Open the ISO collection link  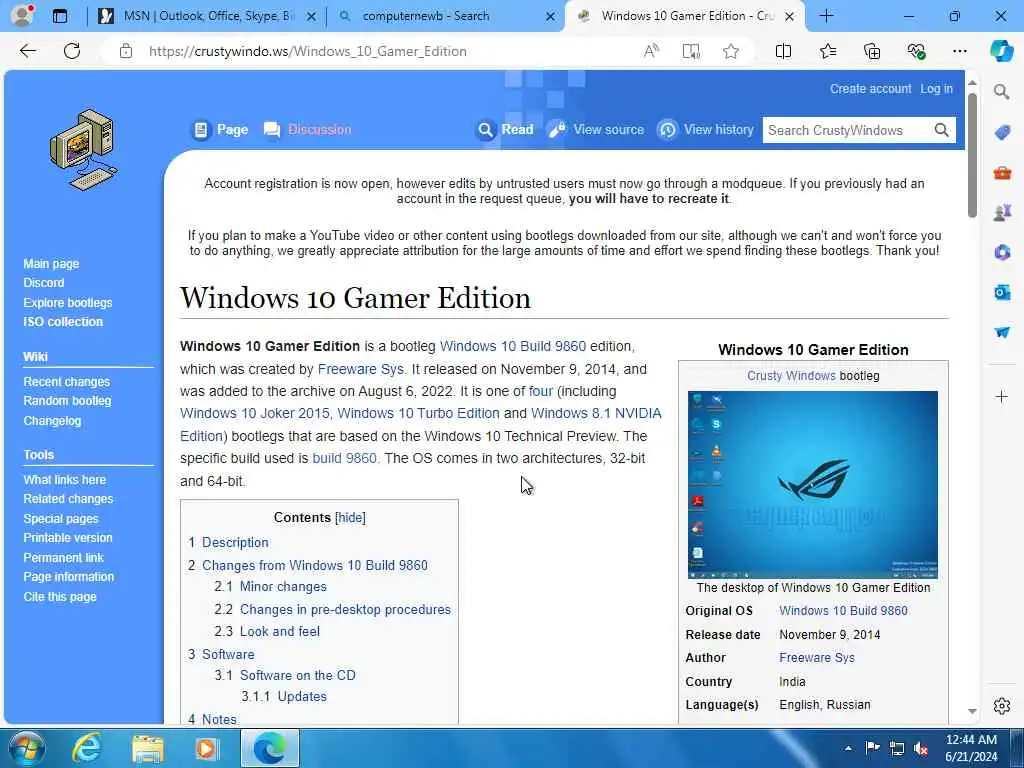(63, 322)
